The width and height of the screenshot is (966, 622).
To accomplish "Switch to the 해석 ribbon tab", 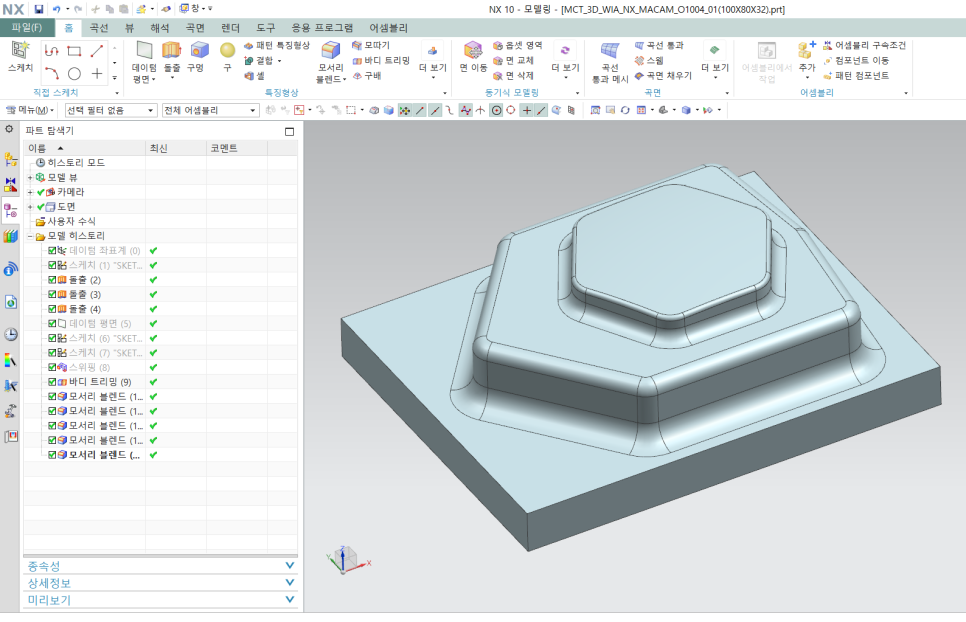I will pyautogui.click(x=160, y=28).
